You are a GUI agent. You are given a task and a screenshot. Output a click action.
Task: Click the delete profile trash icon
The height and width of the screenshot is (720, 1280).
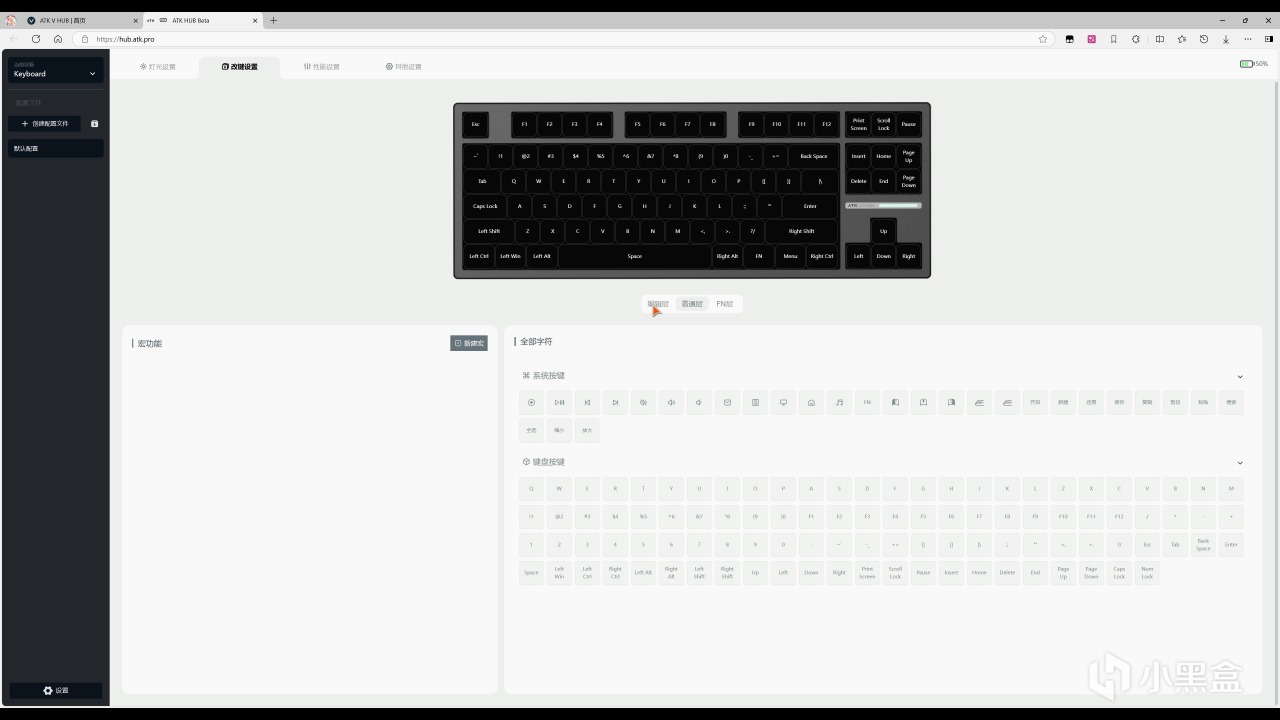[x=95, y=124]
